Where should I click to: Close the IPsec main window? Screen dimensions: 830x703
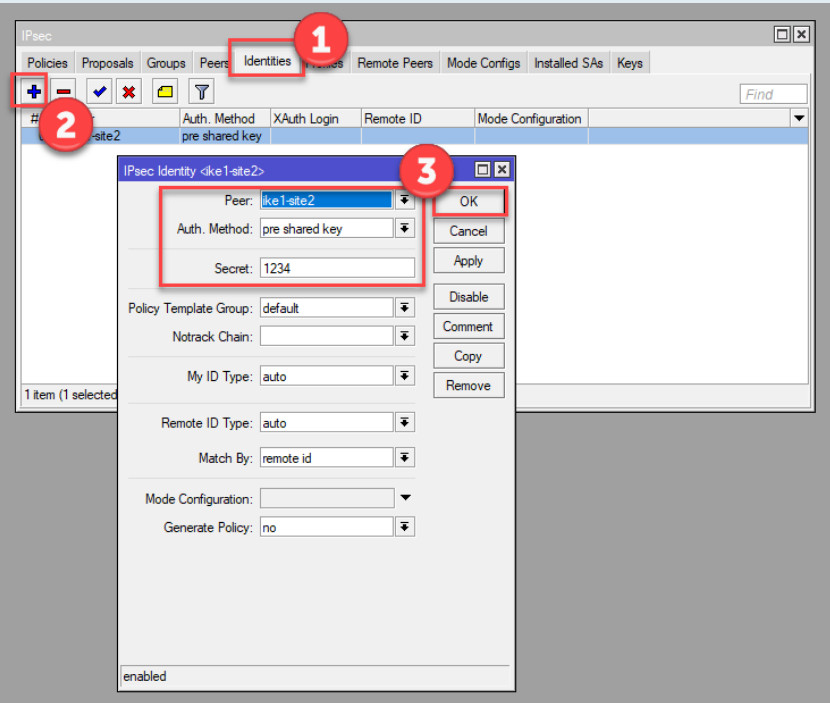[801, 34]
